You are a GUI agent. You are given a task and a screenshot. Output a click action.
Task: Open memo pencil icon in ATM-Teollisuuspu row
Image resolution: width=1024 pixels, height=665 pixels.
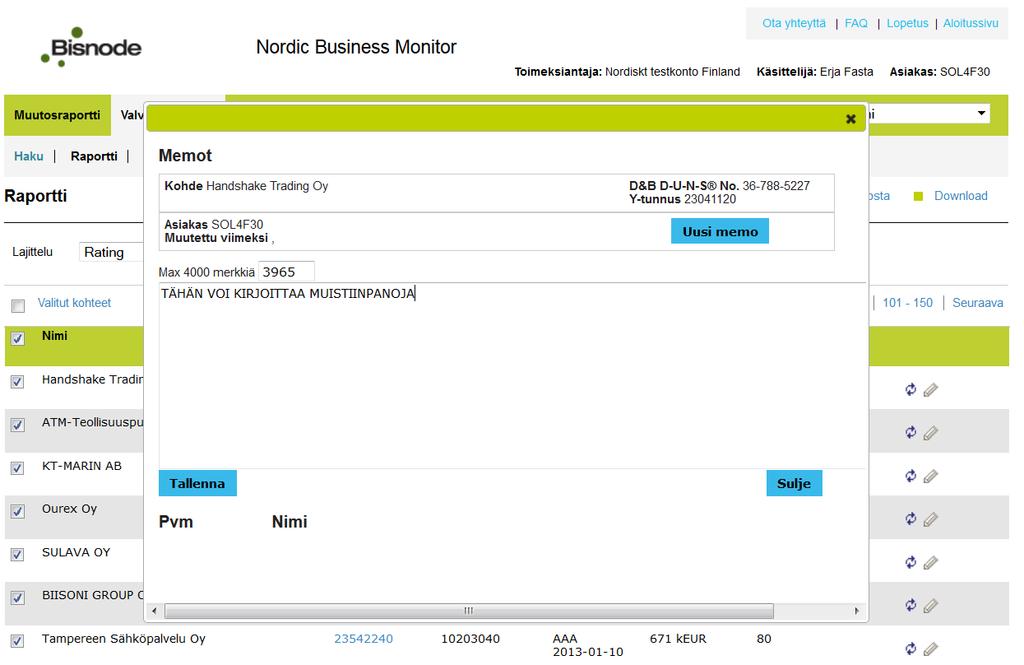point(931,433)
